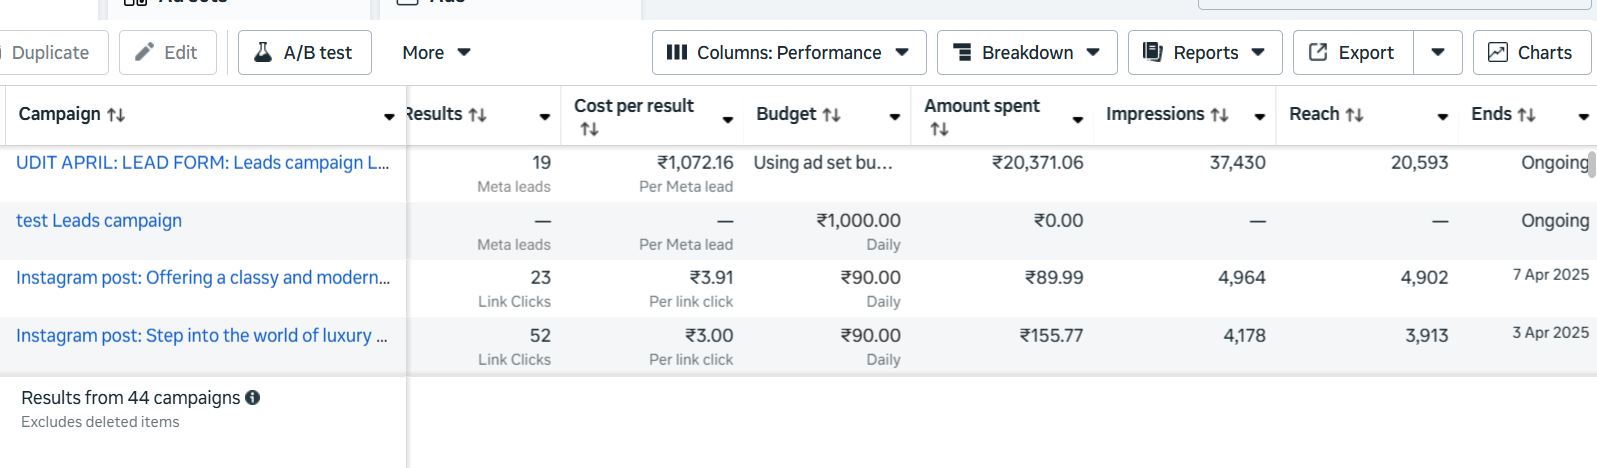This screenshot has height=468, width=1597.
Task: Click sort arrows icon next to Budget
Action: (831, 115)
